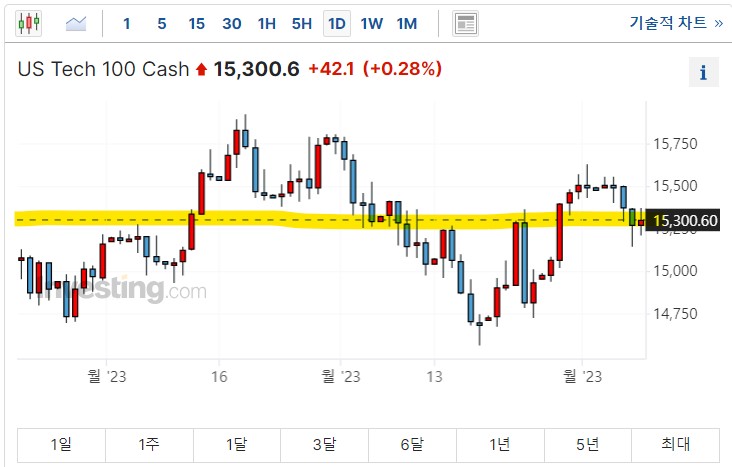Click the 15,300.6 last price in the header
The image size is (732, 467).
click(256, 69)
